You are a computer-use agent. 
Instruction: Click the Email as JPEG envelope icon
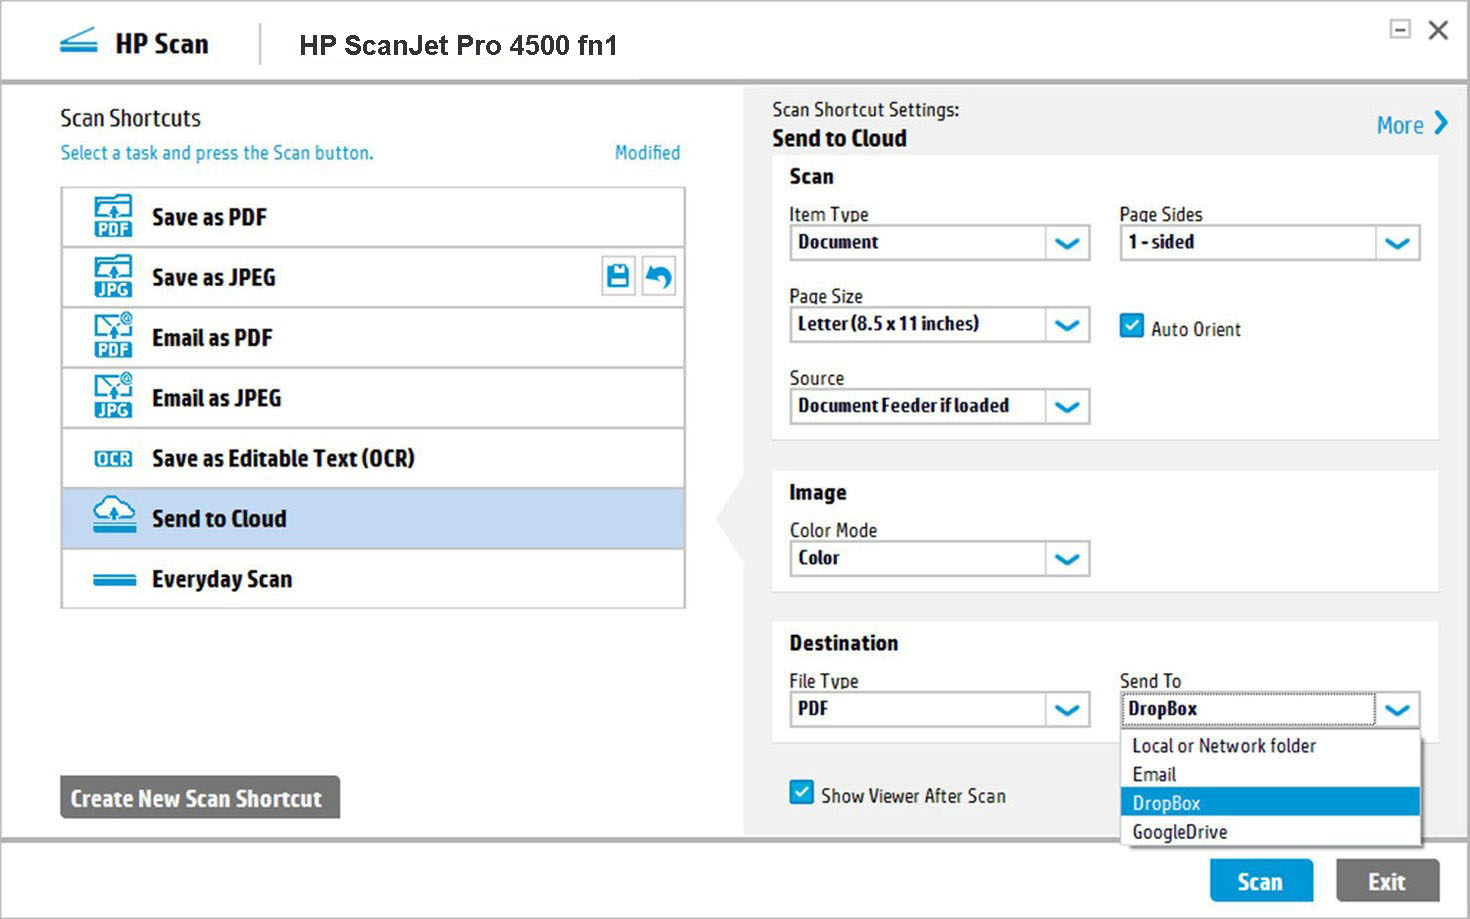113,397
